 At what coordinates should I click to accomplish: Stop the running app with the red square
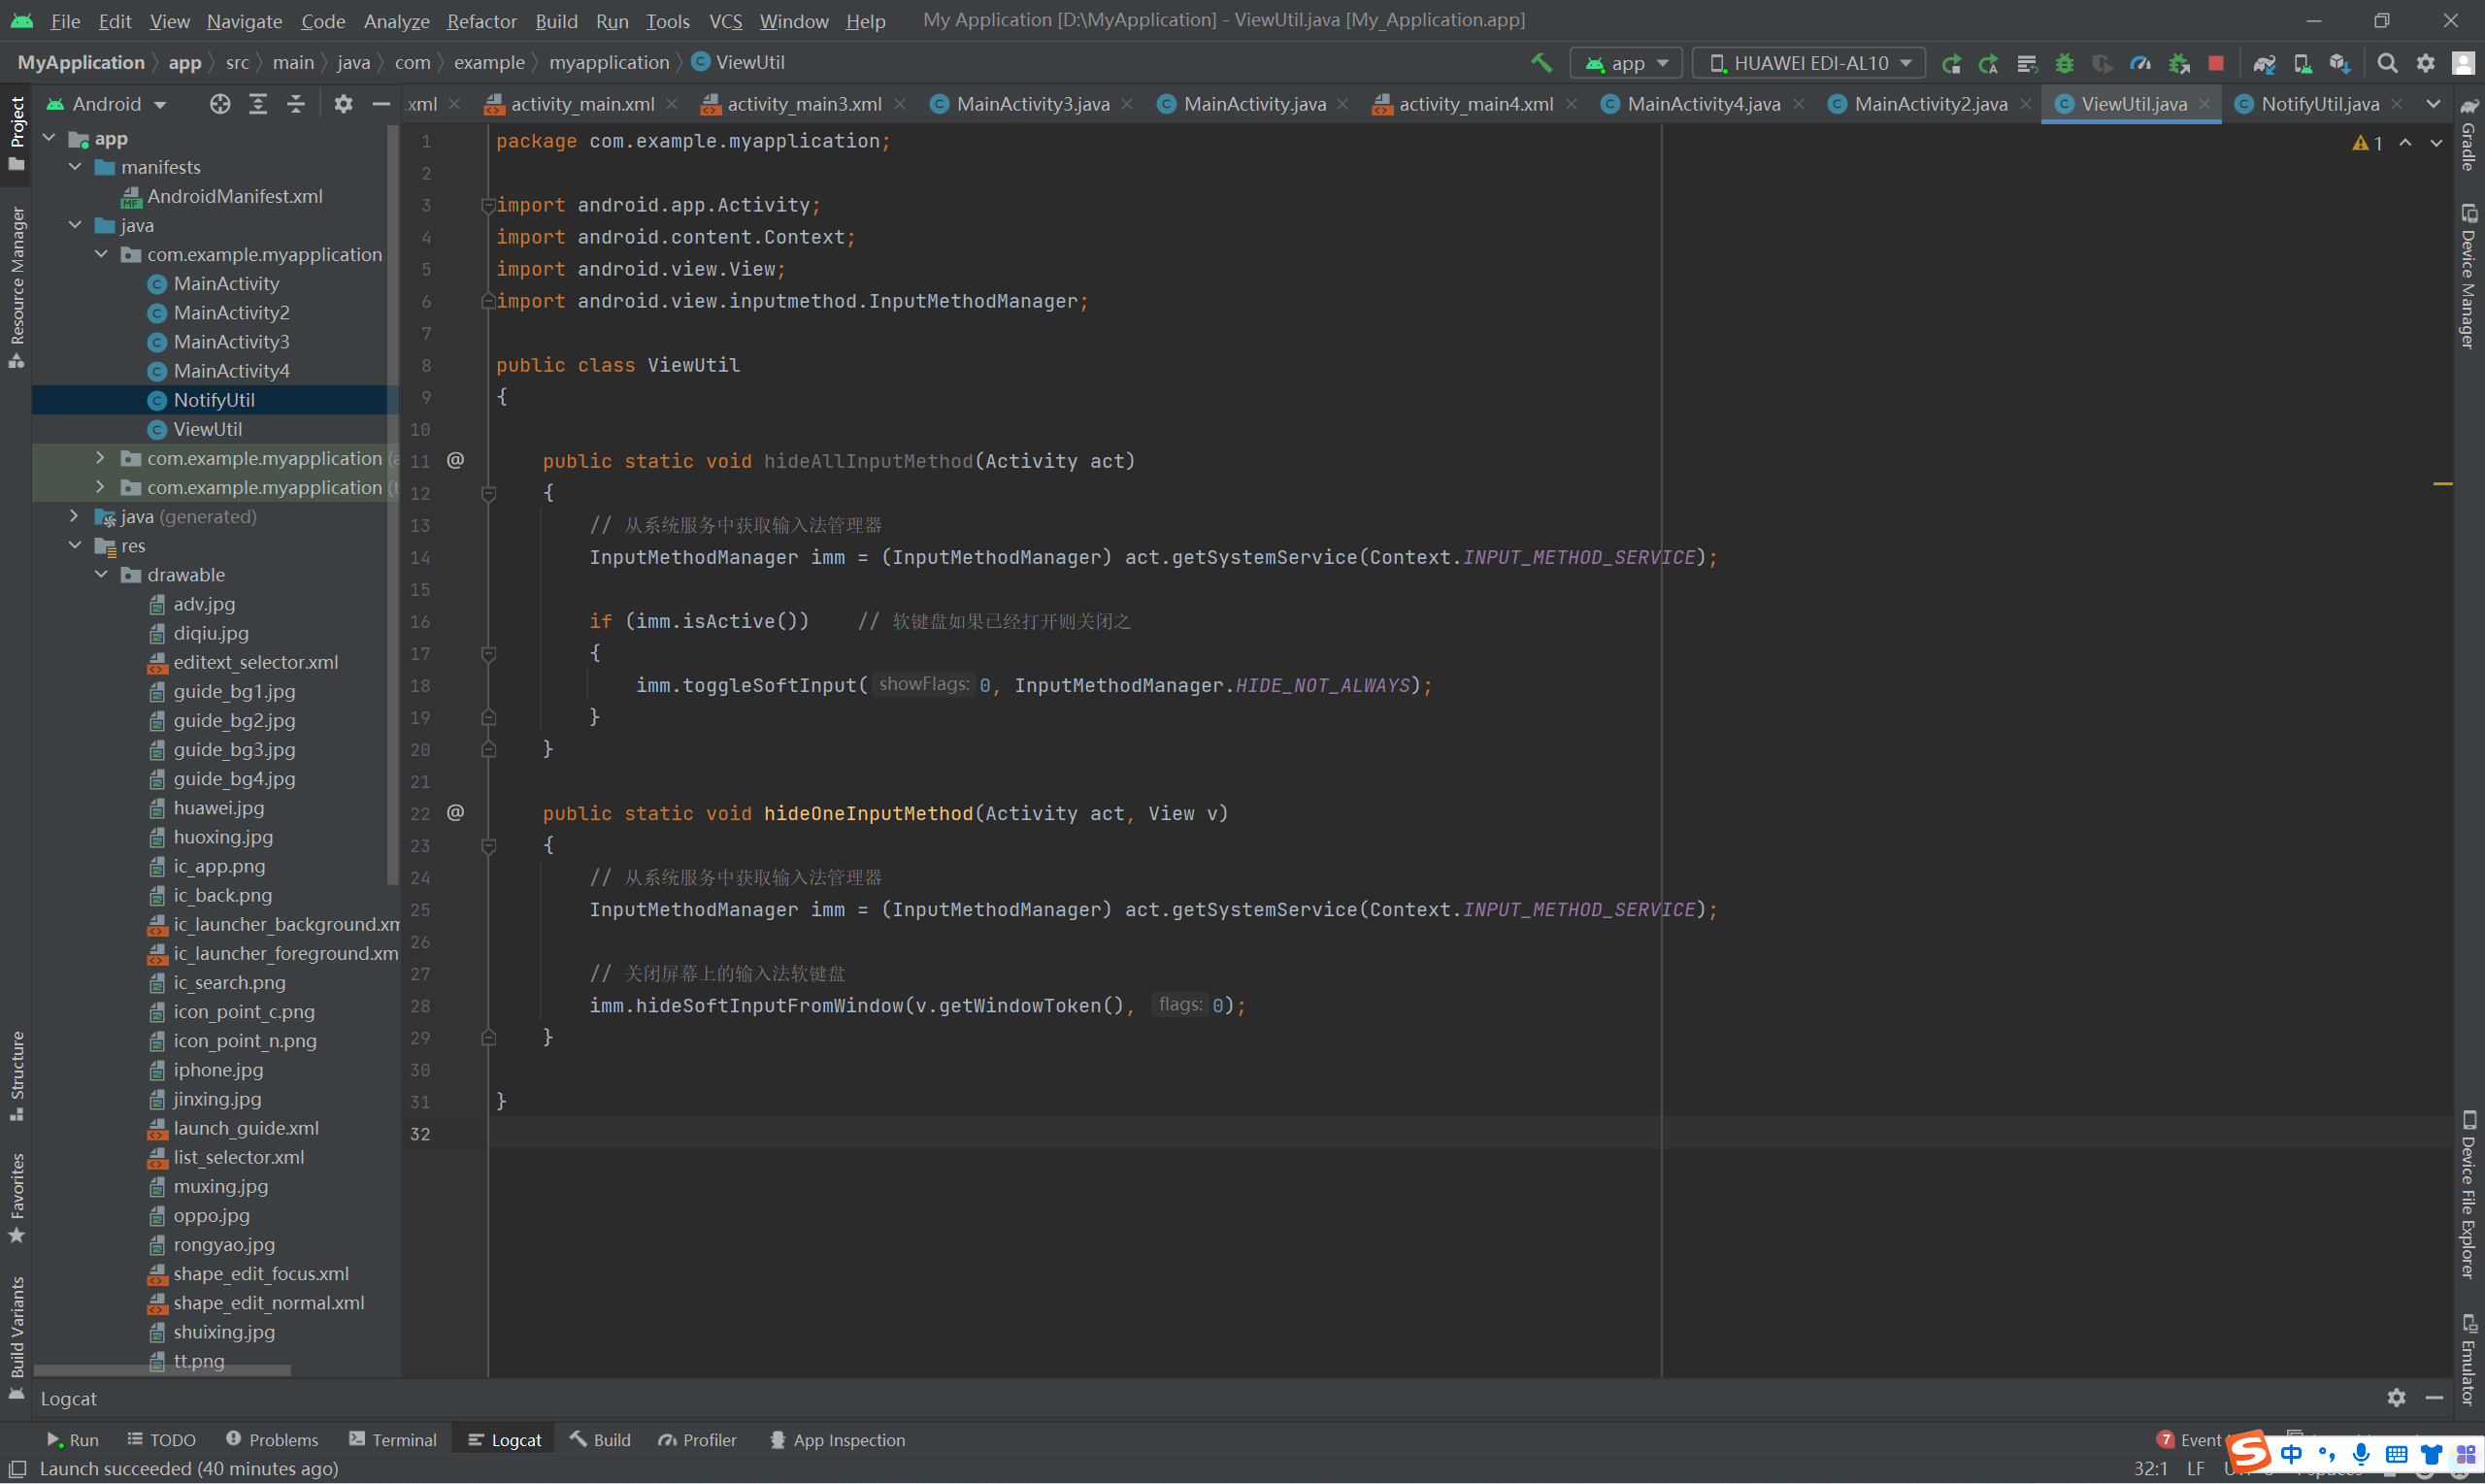(2216, 63)
